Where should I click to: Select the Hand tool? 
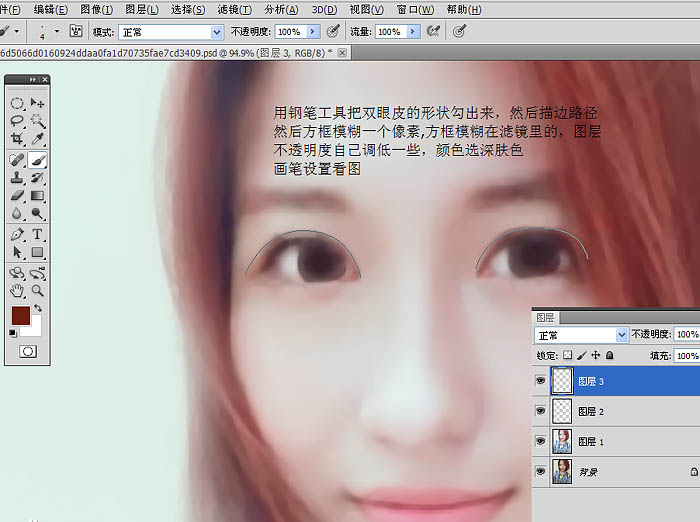pos(17,291)
